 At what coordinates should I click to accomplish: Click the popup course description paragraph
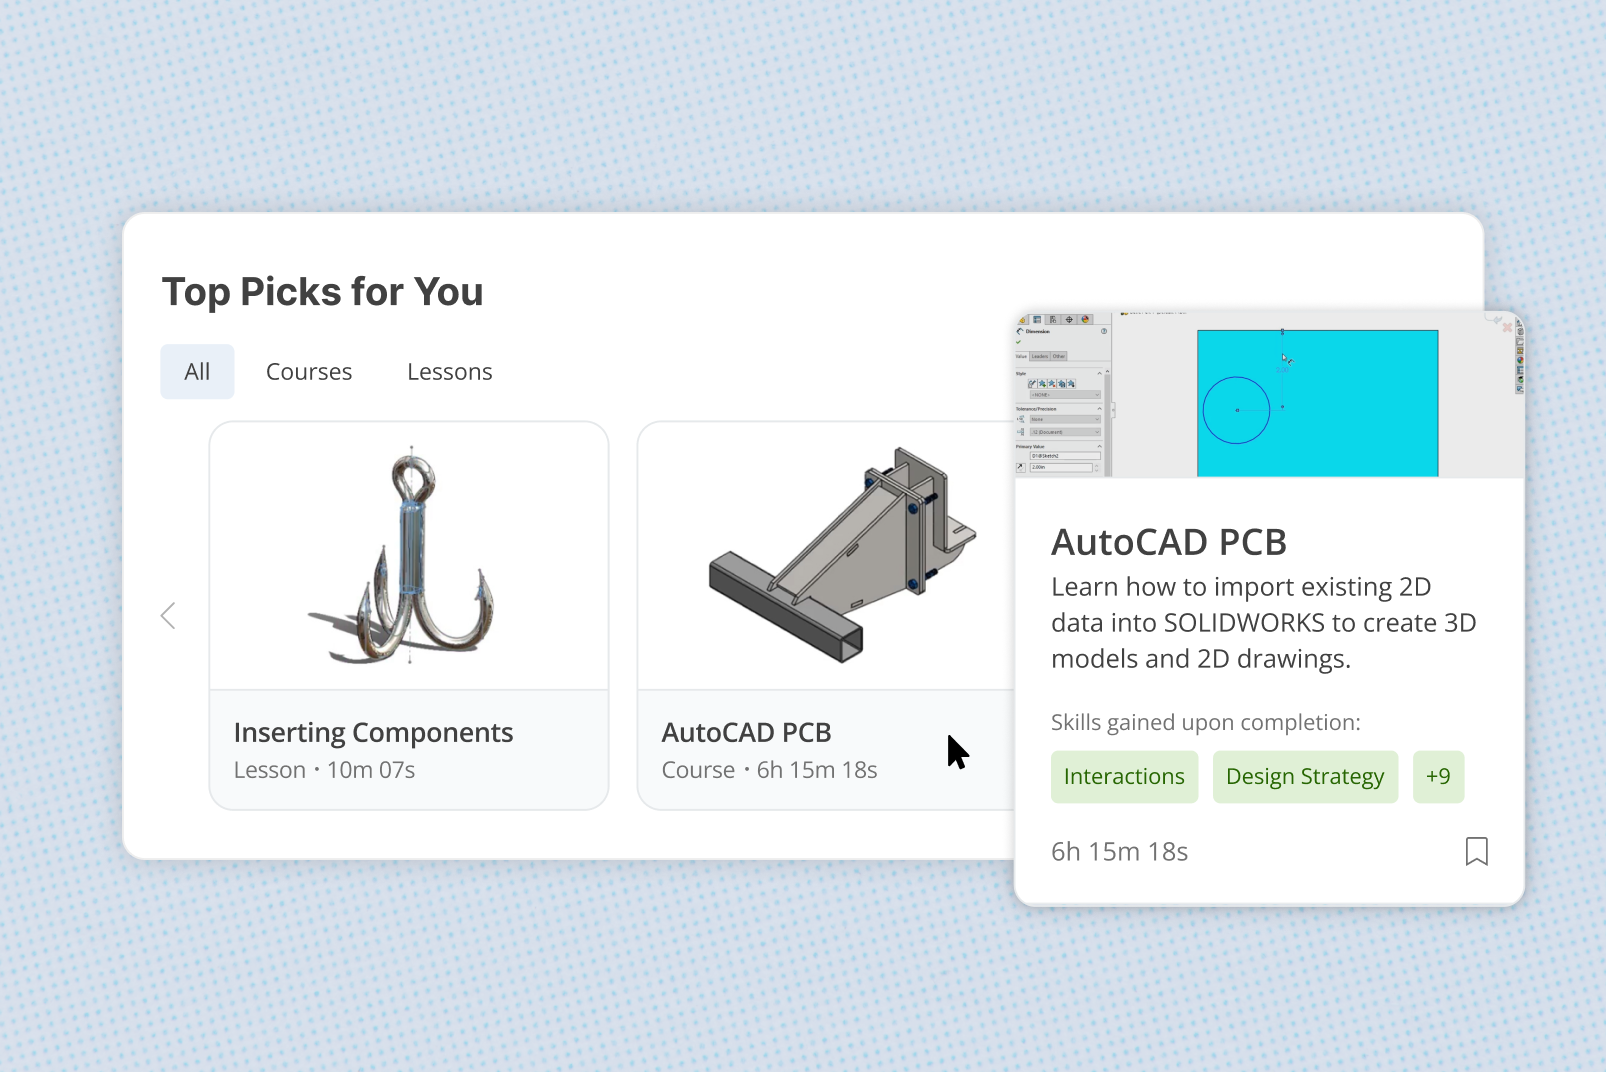(x=1263, y=623)
